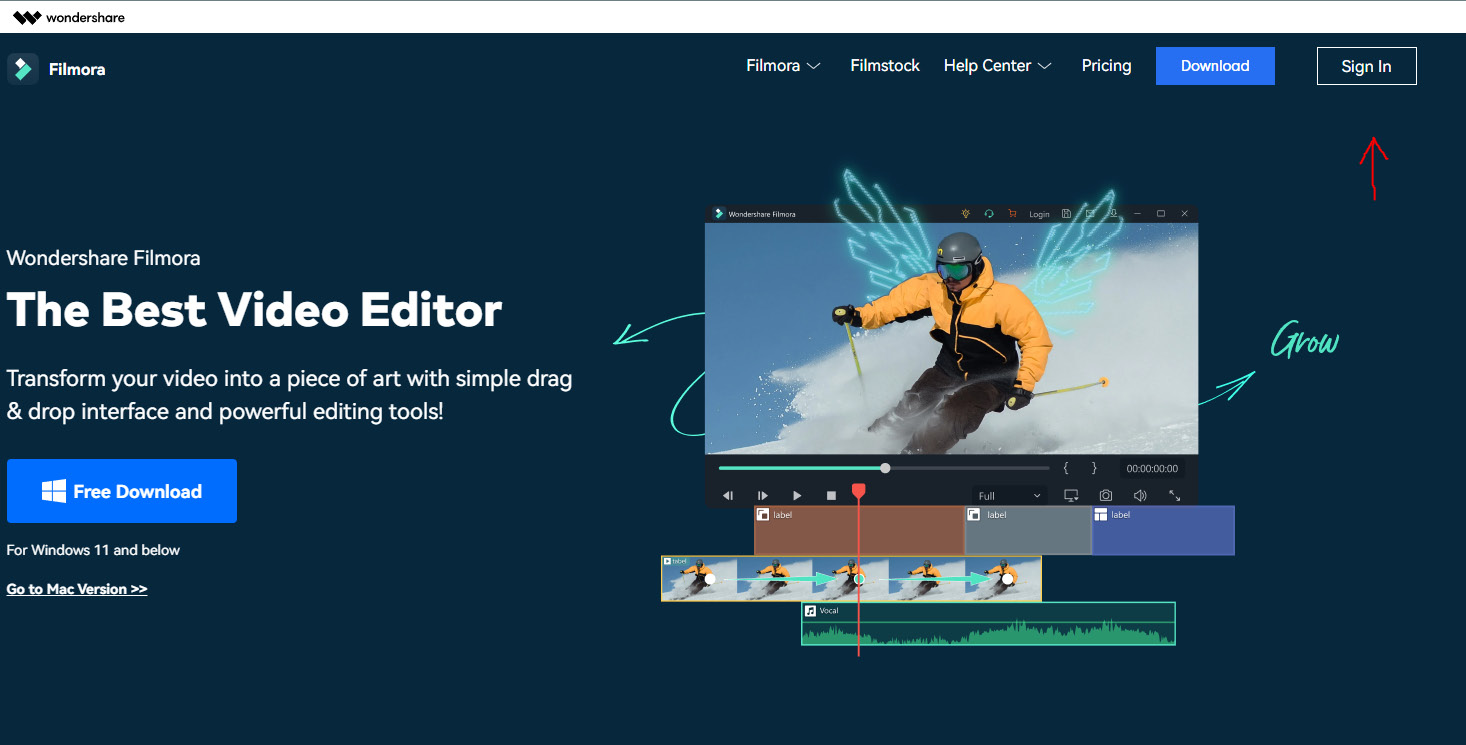Click the 00:00:00:00 timecode display
The image size is (1466, 745).
pos(1152,469)
